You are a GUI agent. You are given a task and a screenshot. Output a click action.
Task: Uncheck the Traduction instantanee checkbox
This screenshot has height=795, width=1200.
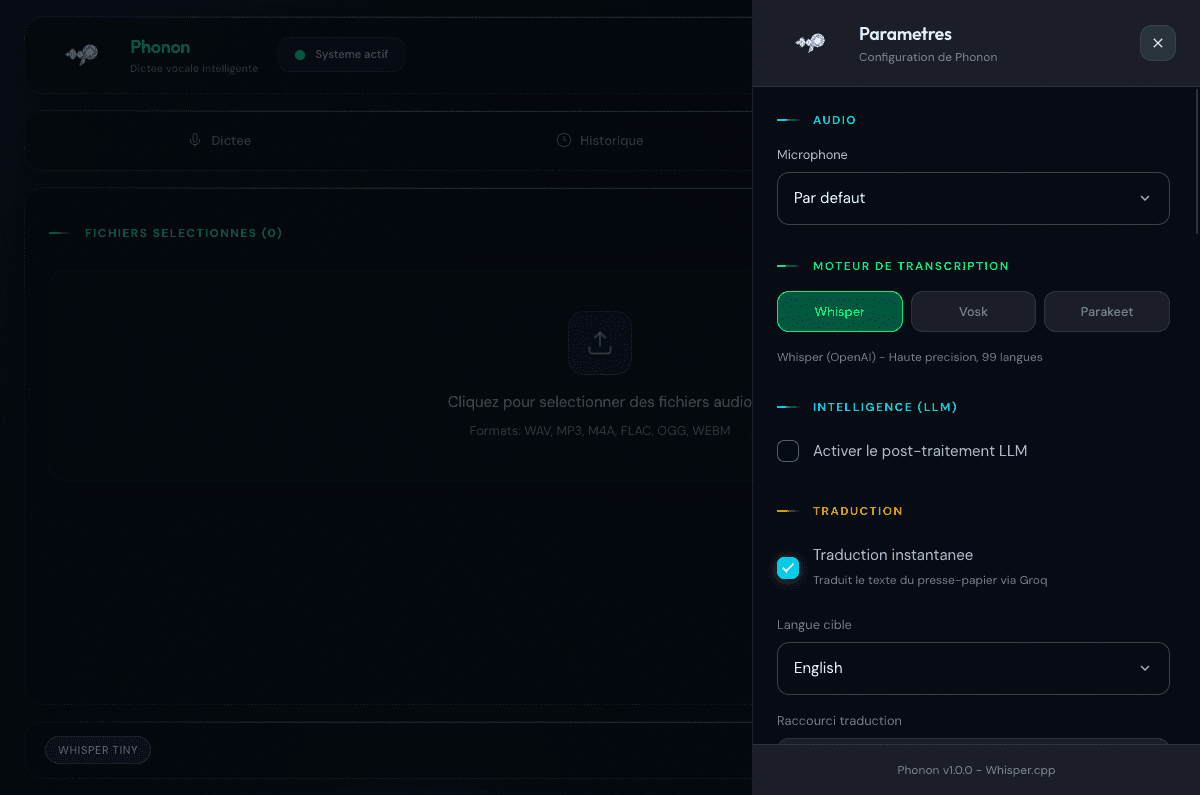[788, 568]
